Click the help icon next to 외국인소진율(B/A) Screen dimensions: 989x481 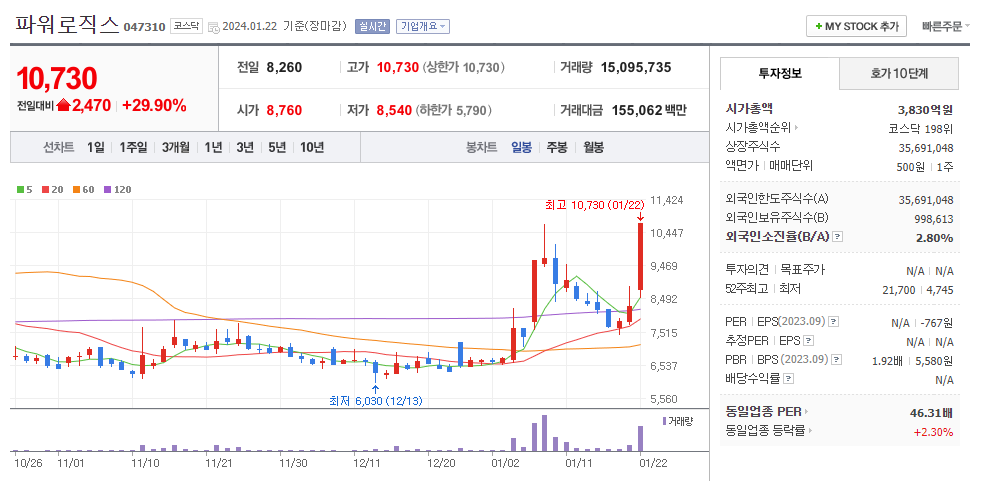click(838, 237)
